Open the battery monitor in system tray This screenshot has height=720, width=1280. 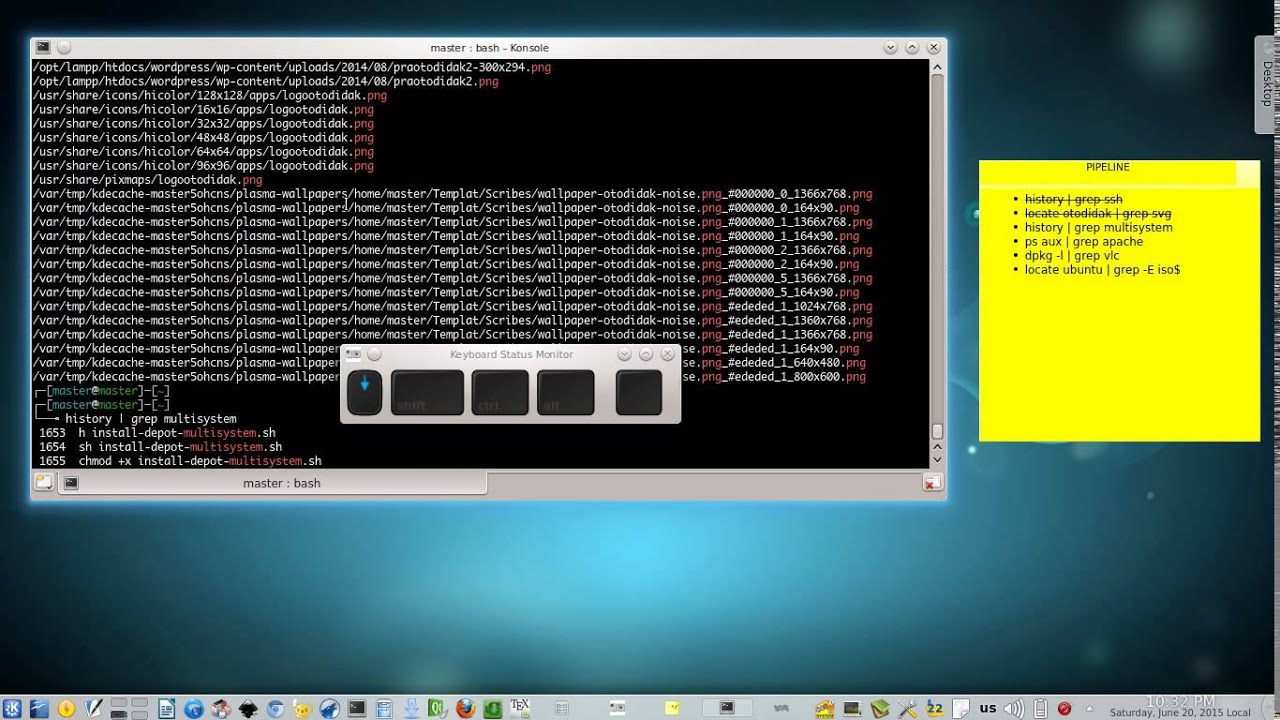1040,708
